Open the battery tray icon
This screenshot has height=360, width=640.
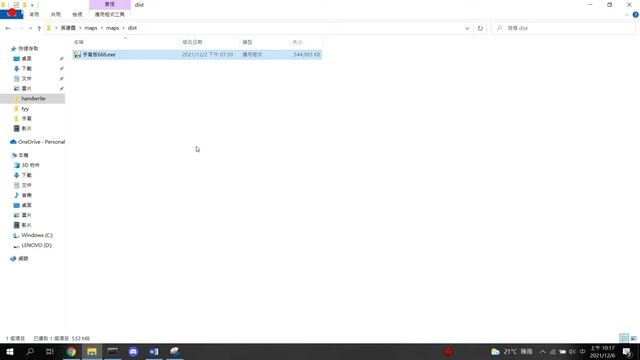click(562, 352)
